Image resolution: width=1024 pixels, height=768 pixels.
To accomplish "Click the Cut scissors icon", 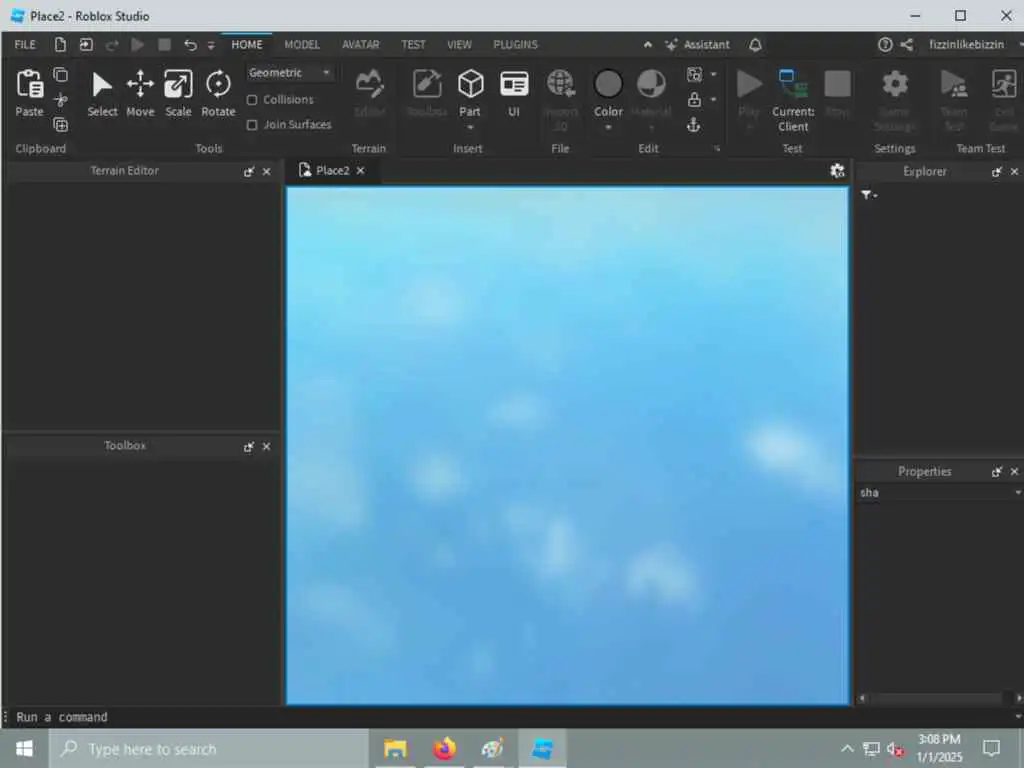I will [61, 100].
